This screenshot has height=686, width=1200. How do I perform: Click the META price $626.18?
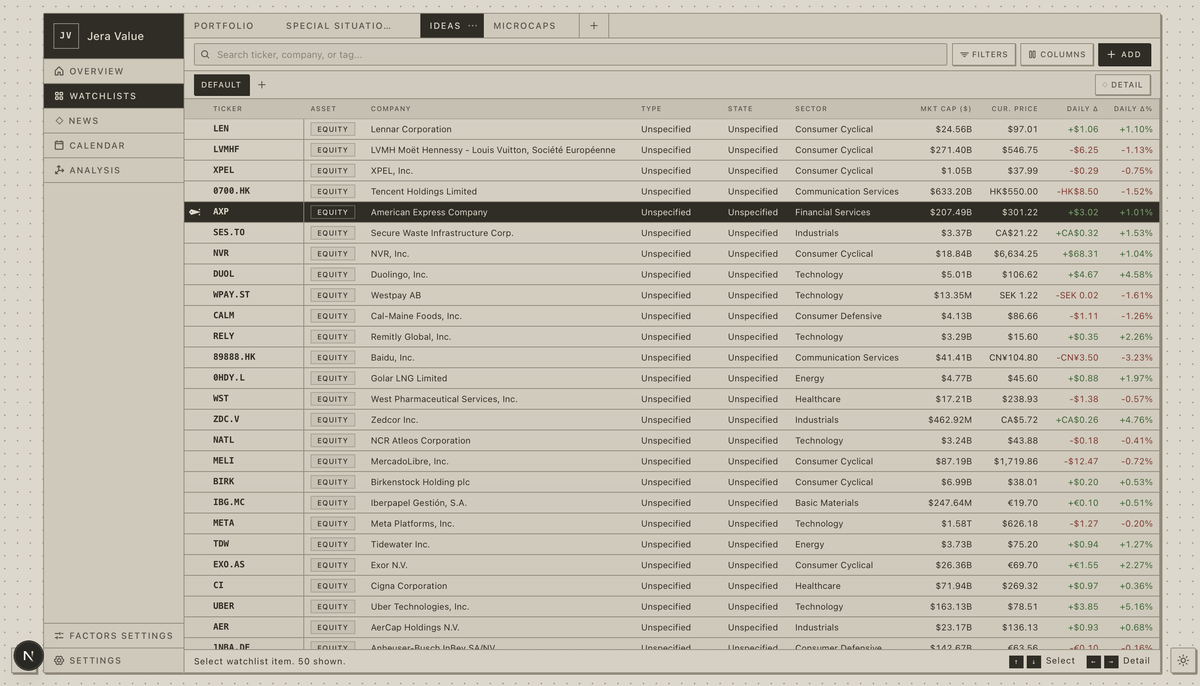[x=1019, y=523]
